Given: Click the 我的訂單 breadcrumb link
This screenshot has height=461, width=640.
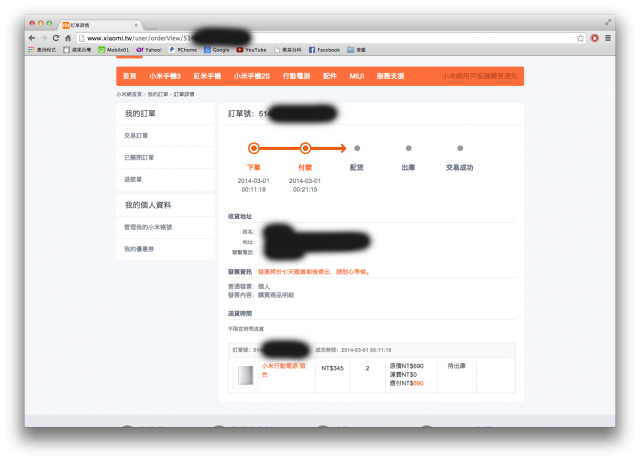Looking at the screenshot, I should 158,94.
